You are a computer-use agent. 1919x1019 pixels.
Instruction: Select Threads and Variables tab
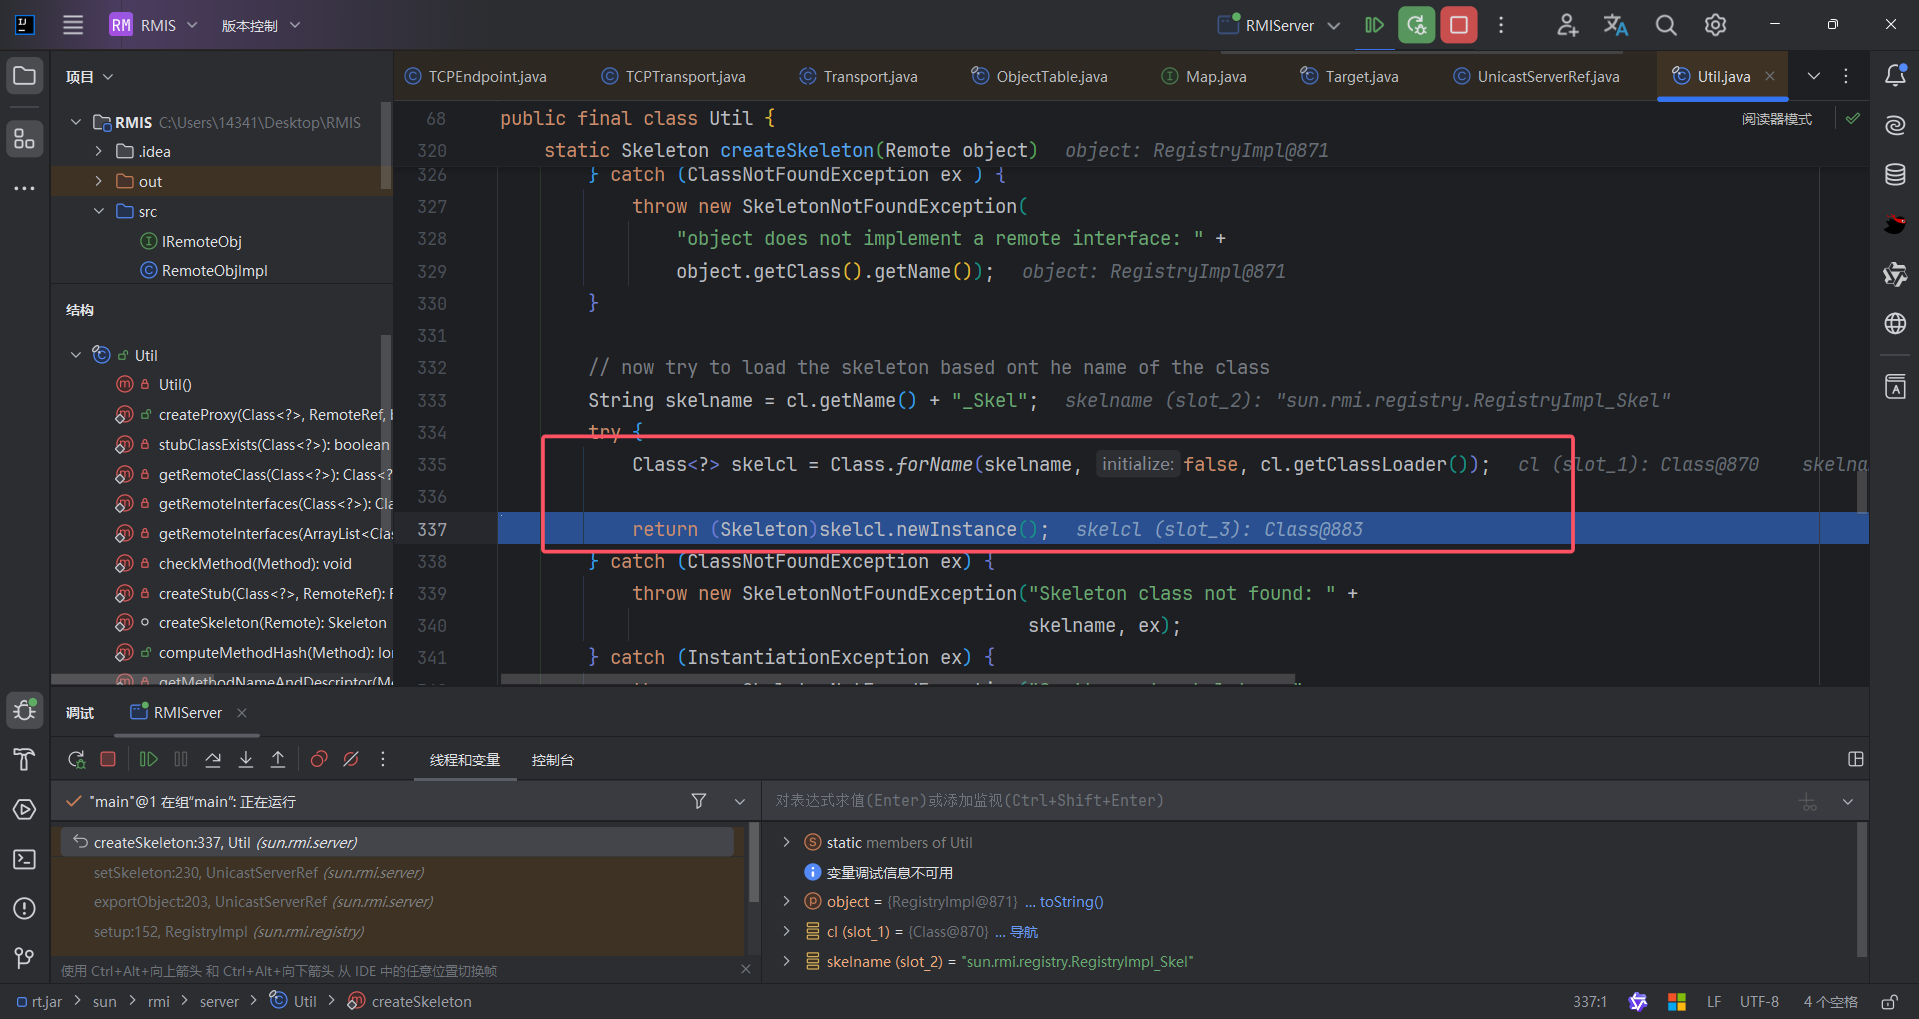point(465,760)
